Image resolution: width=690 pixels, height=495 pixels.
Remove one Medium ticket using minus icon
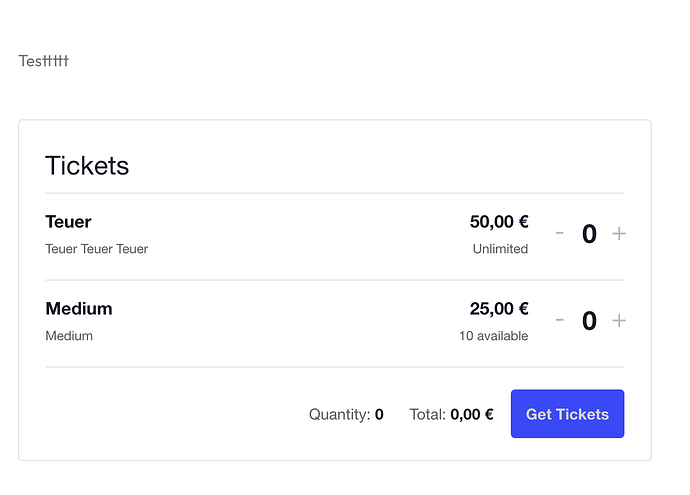[x=559, y=320]
